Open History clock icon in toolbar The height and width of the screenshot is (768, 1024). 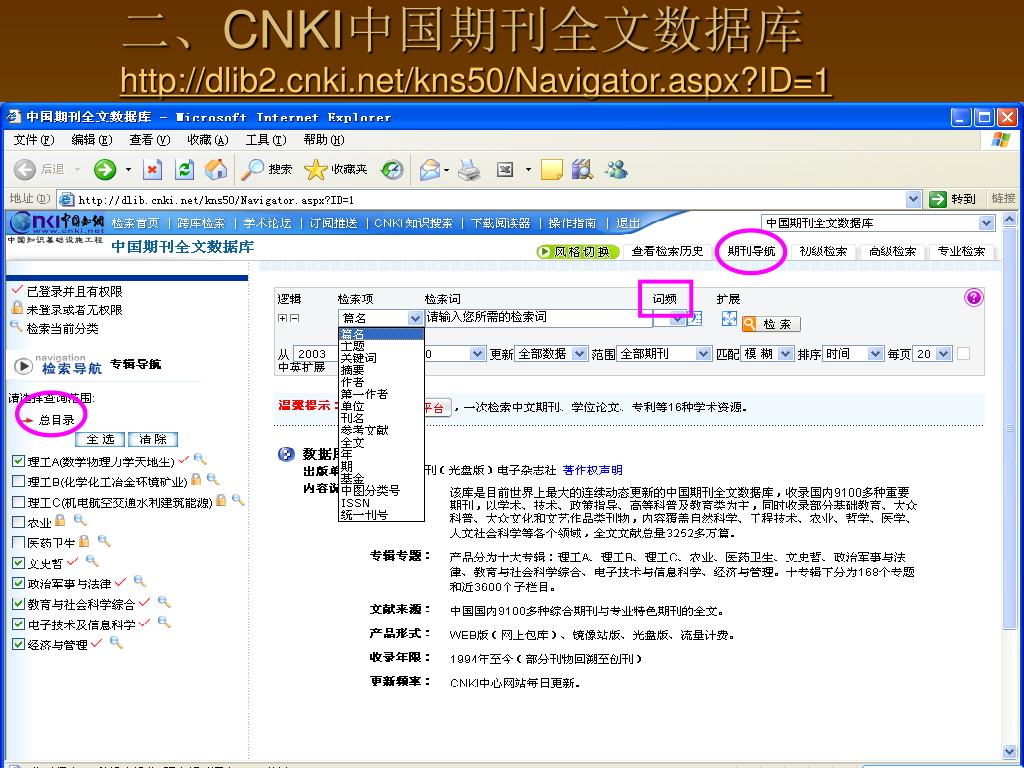[392, 170]
